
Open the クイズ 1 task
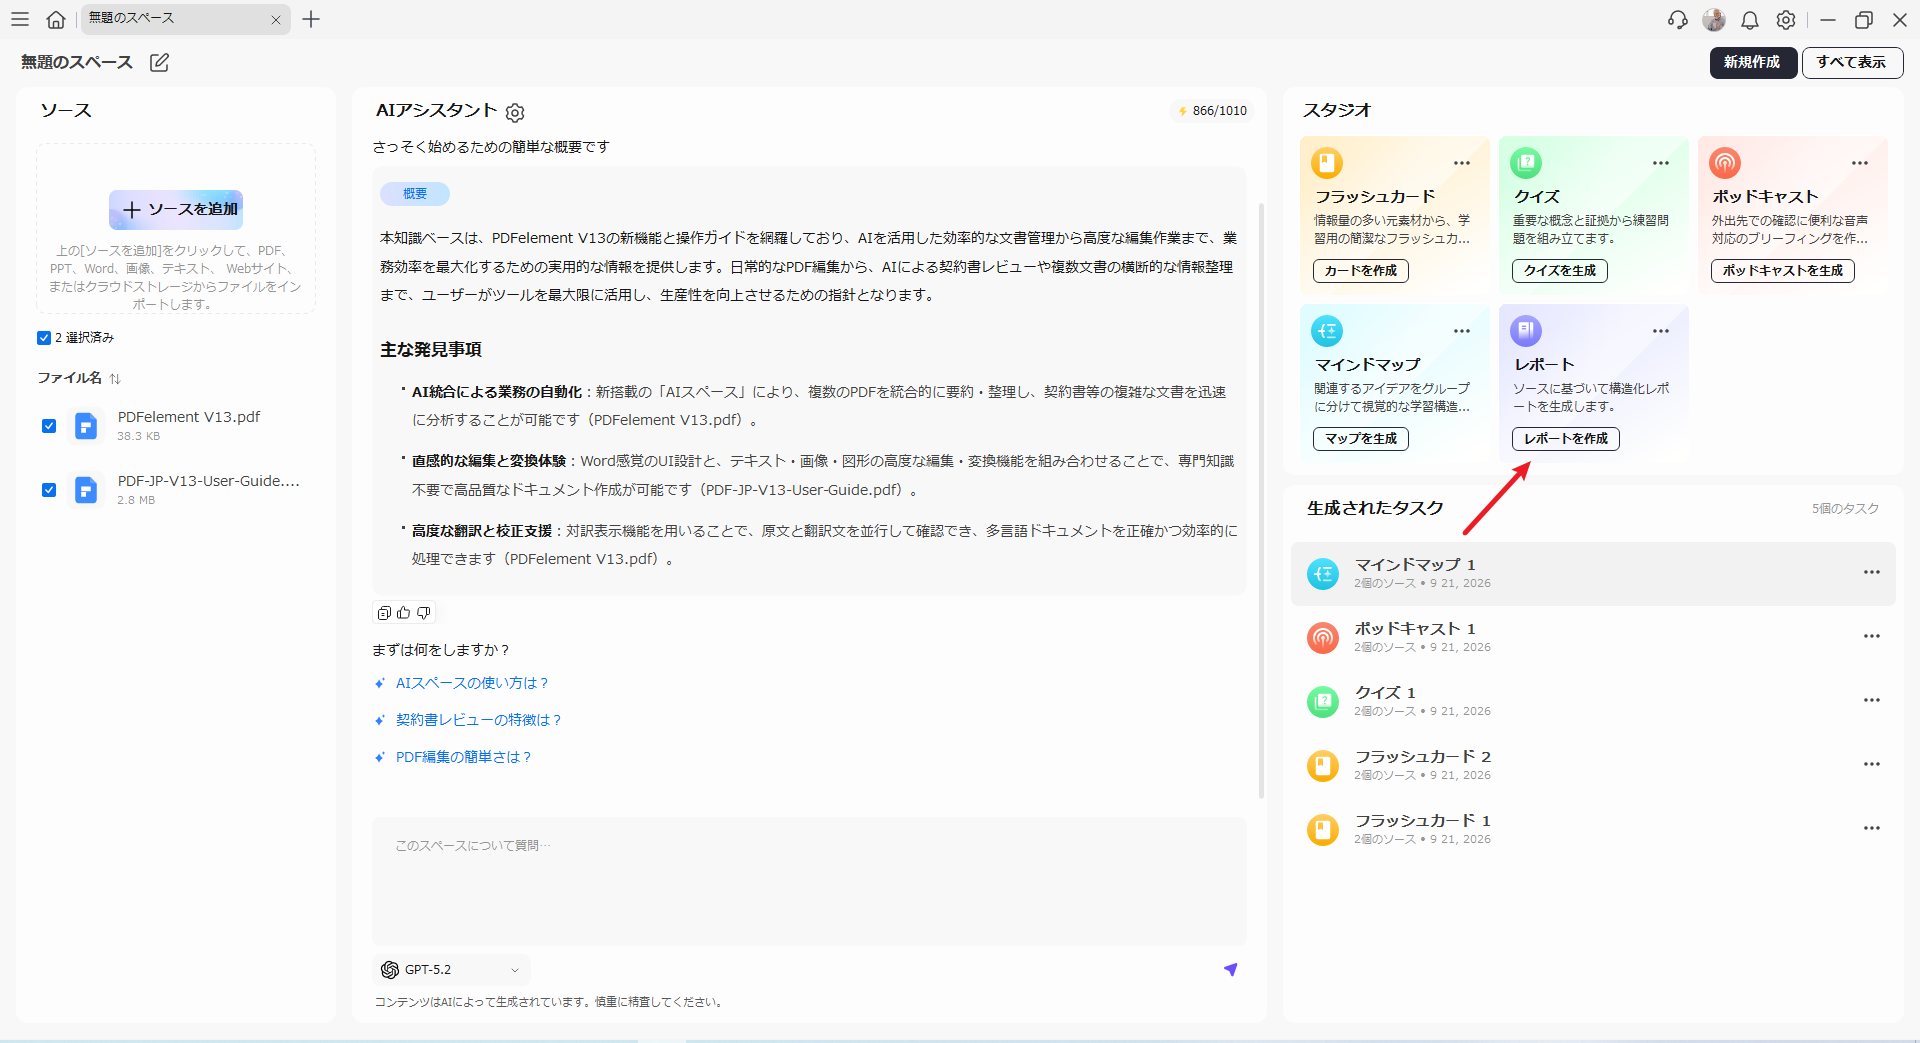tap(1593, 701)
